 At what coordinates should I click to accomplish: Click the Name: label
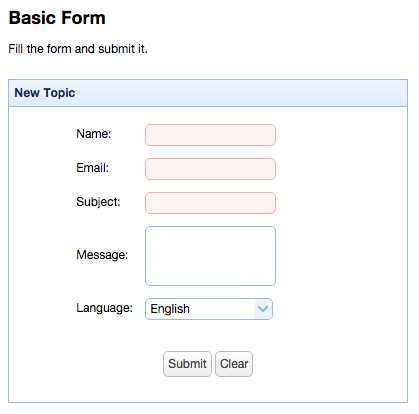pyautogui.click(x=94, y=134)
